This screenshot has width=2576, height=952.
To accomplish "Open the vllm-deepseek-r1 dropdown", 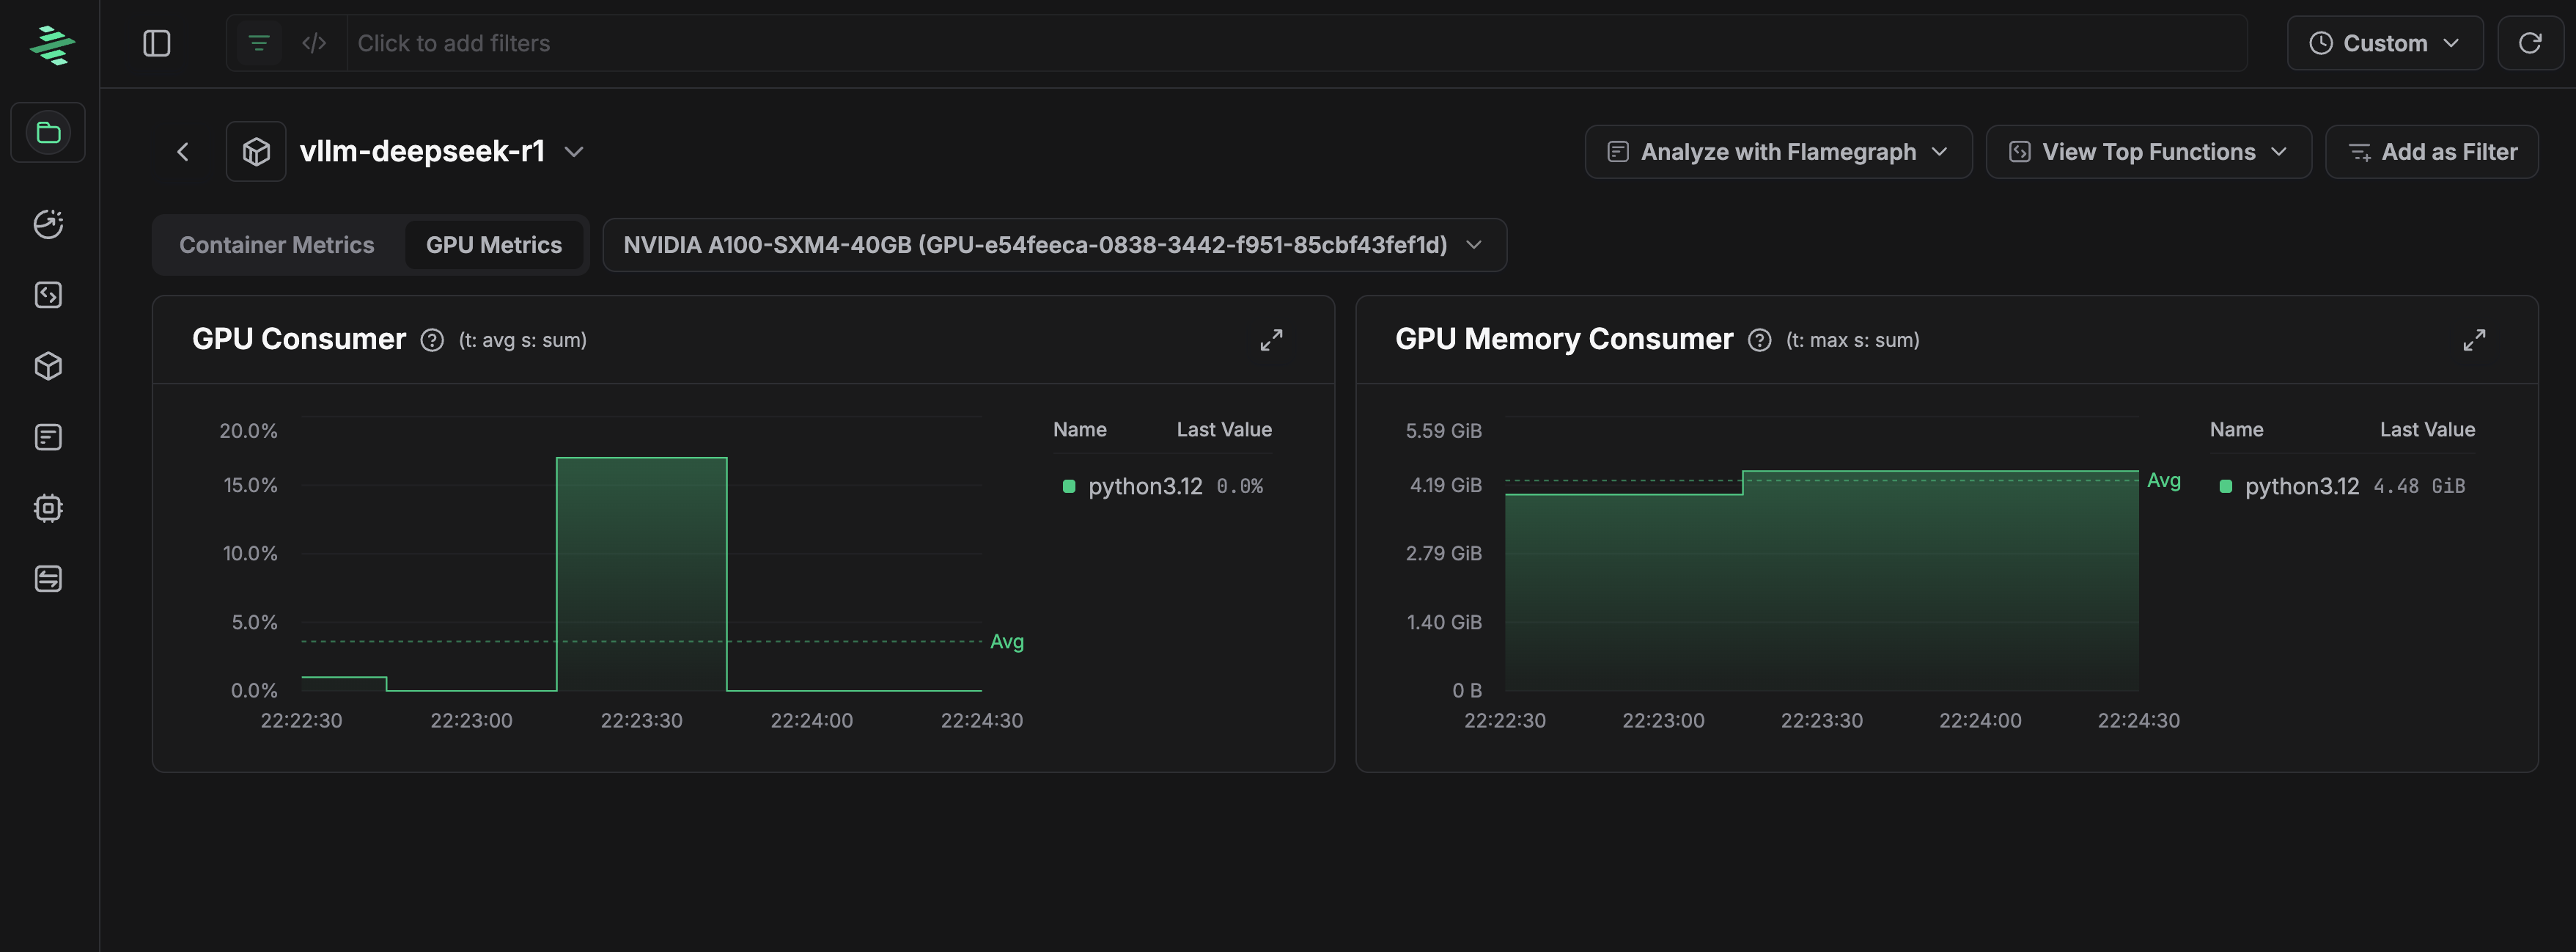I will point(573,152).
